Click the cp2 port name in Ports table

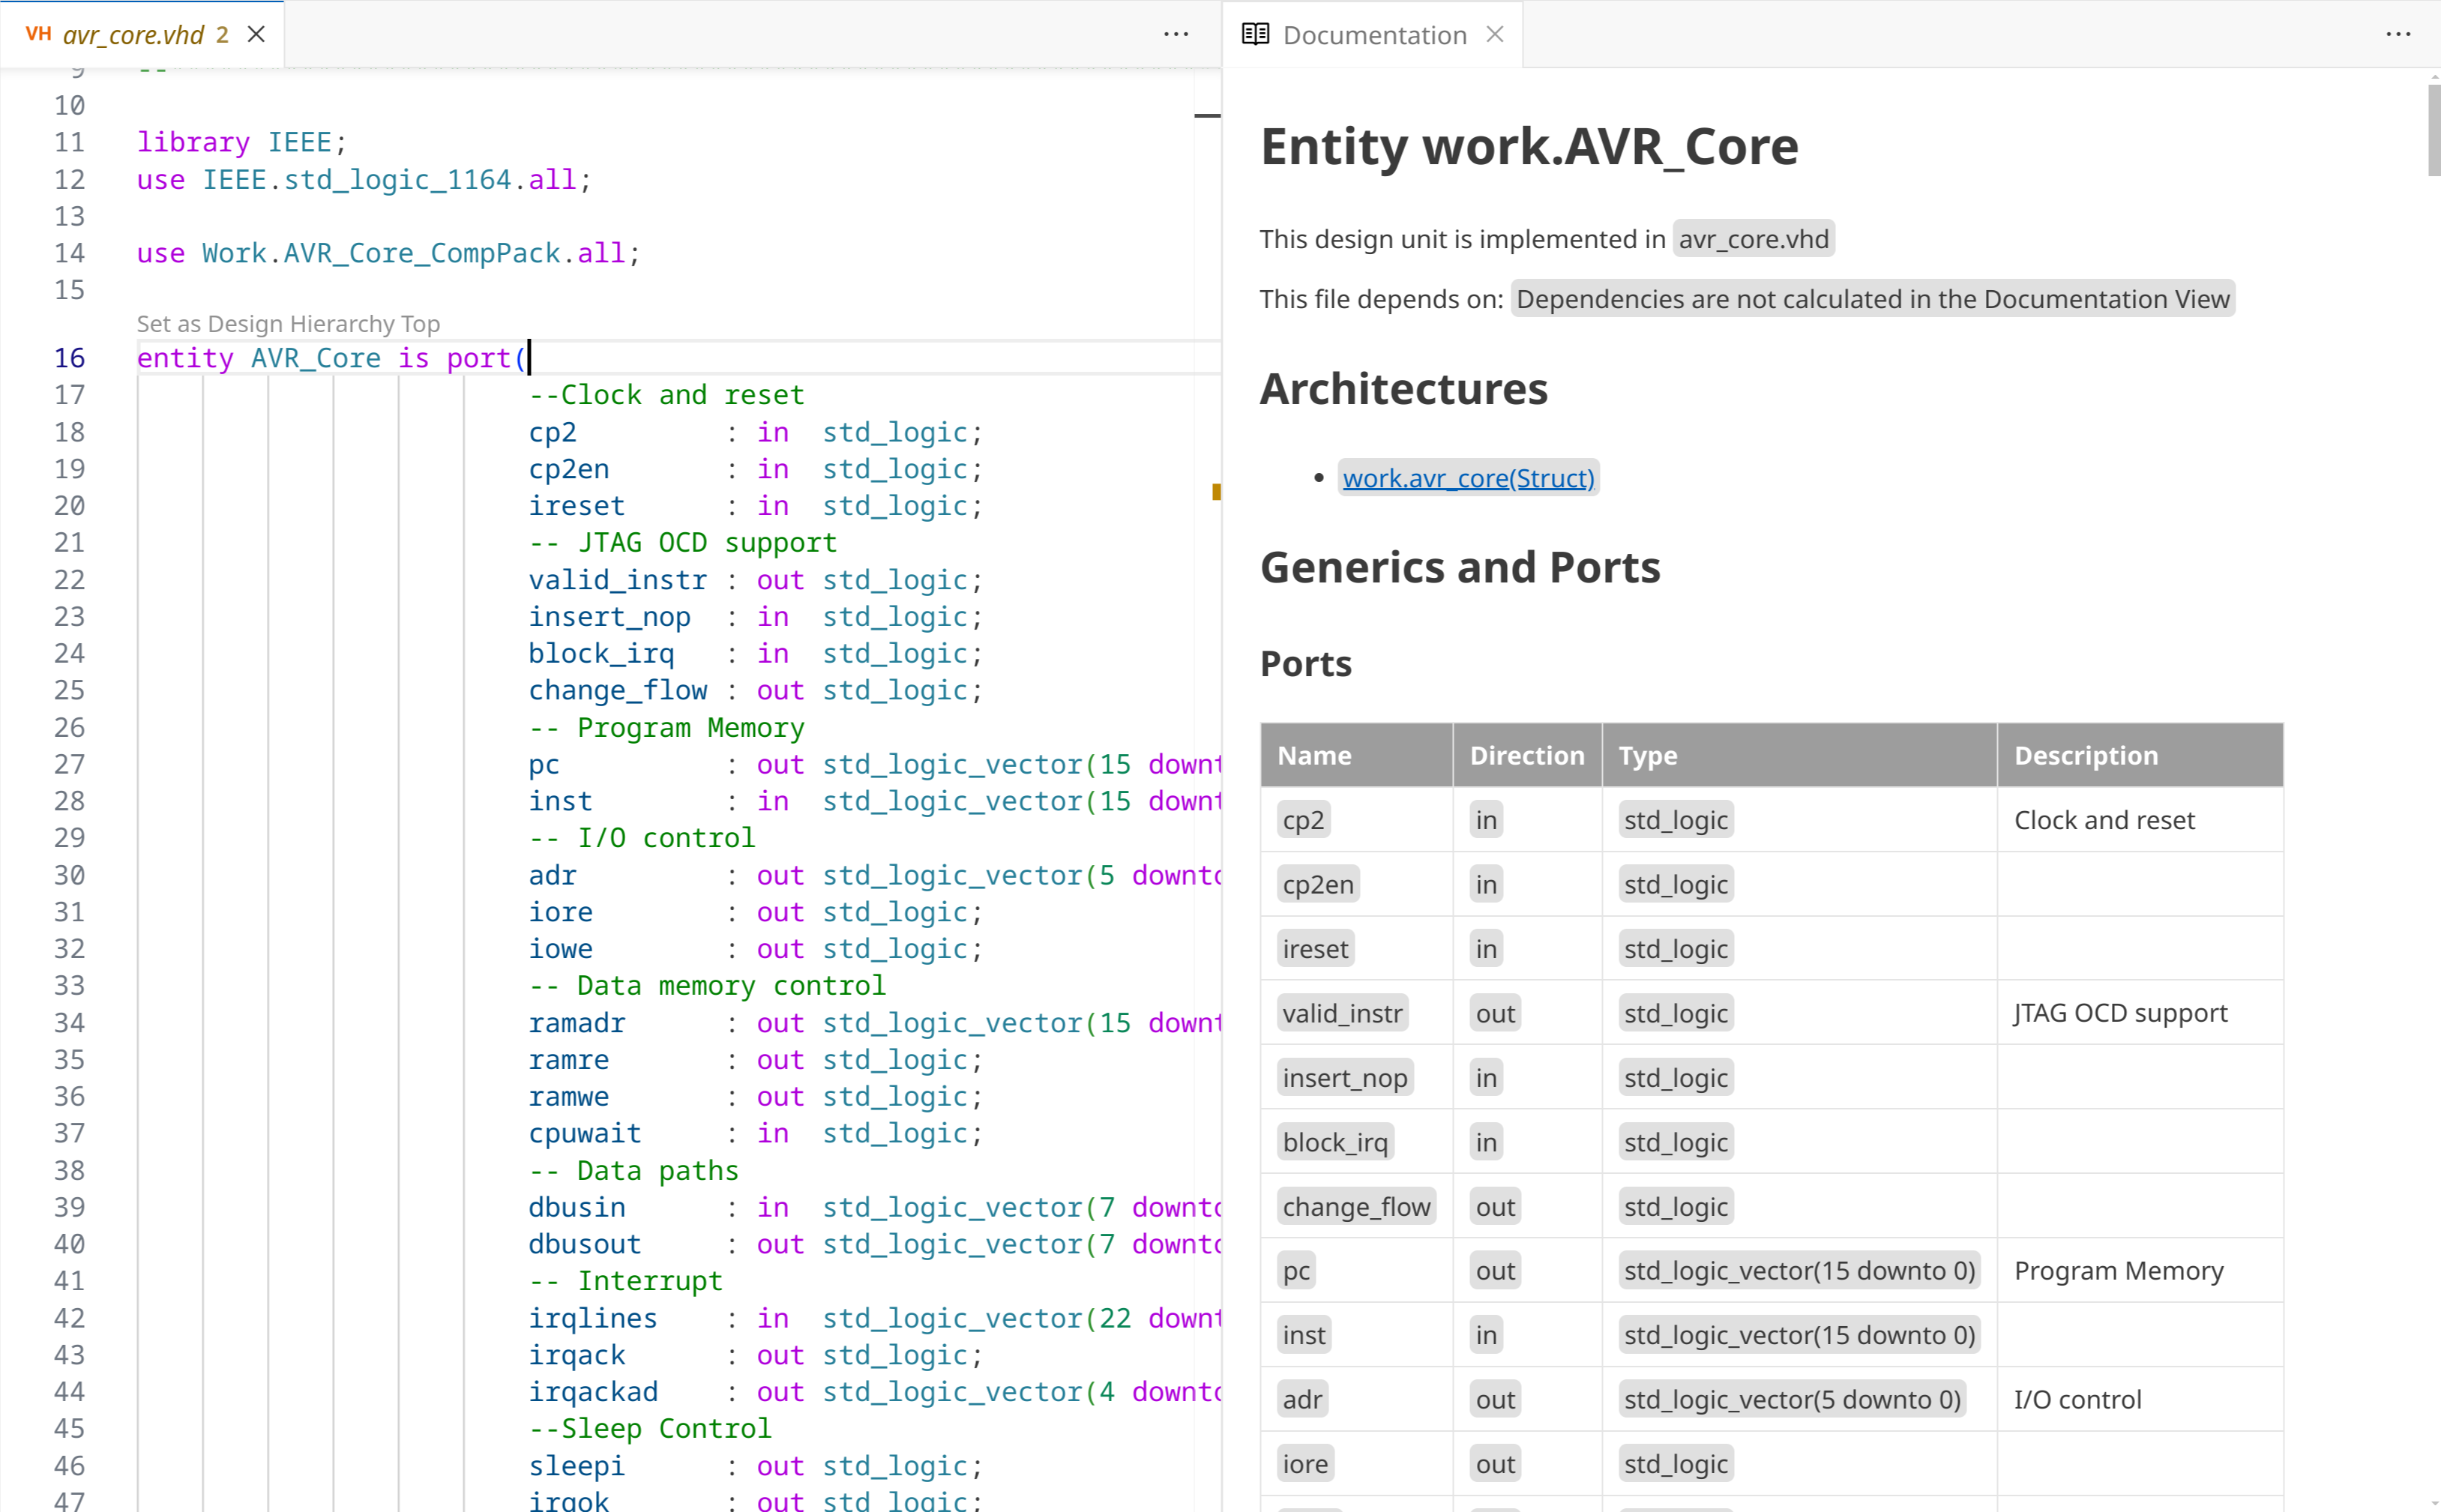(1303, 820)
